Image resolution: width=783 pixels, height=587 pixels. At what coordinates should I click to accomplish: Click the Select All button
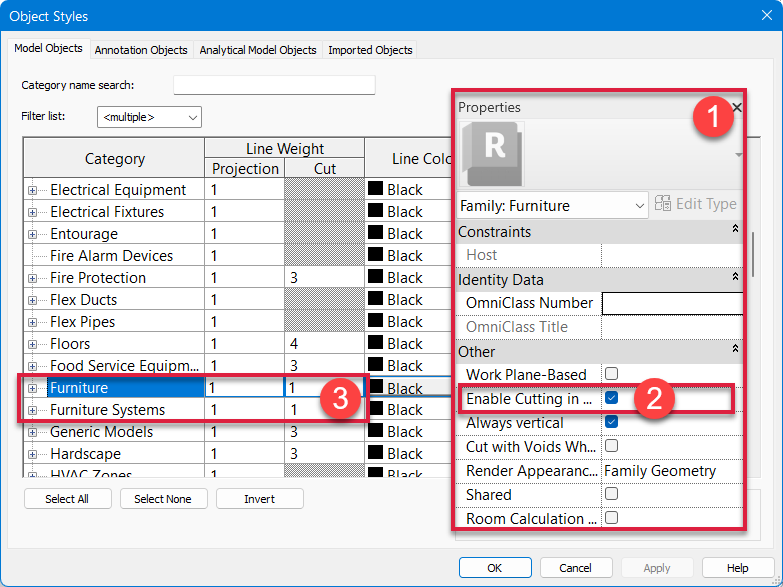click(68, 498)
